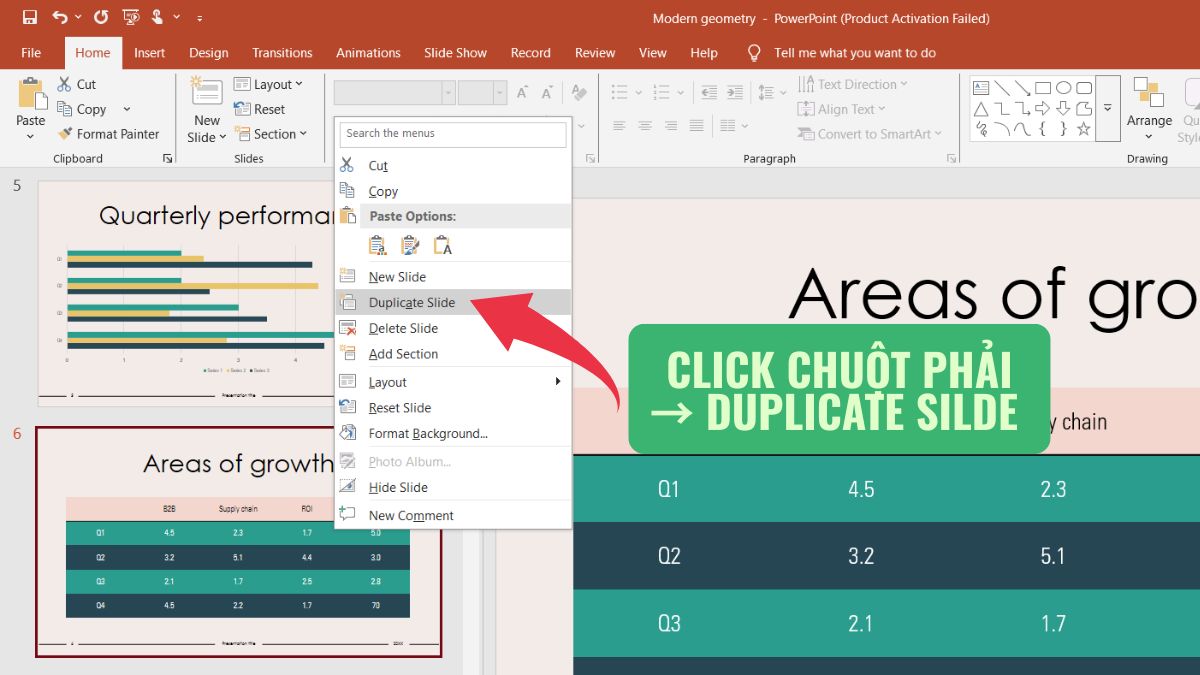Expand the shapes gallery More arrow
Image resolution: width=1200 pixels, height=675 pixels.
pos(1107,108)
